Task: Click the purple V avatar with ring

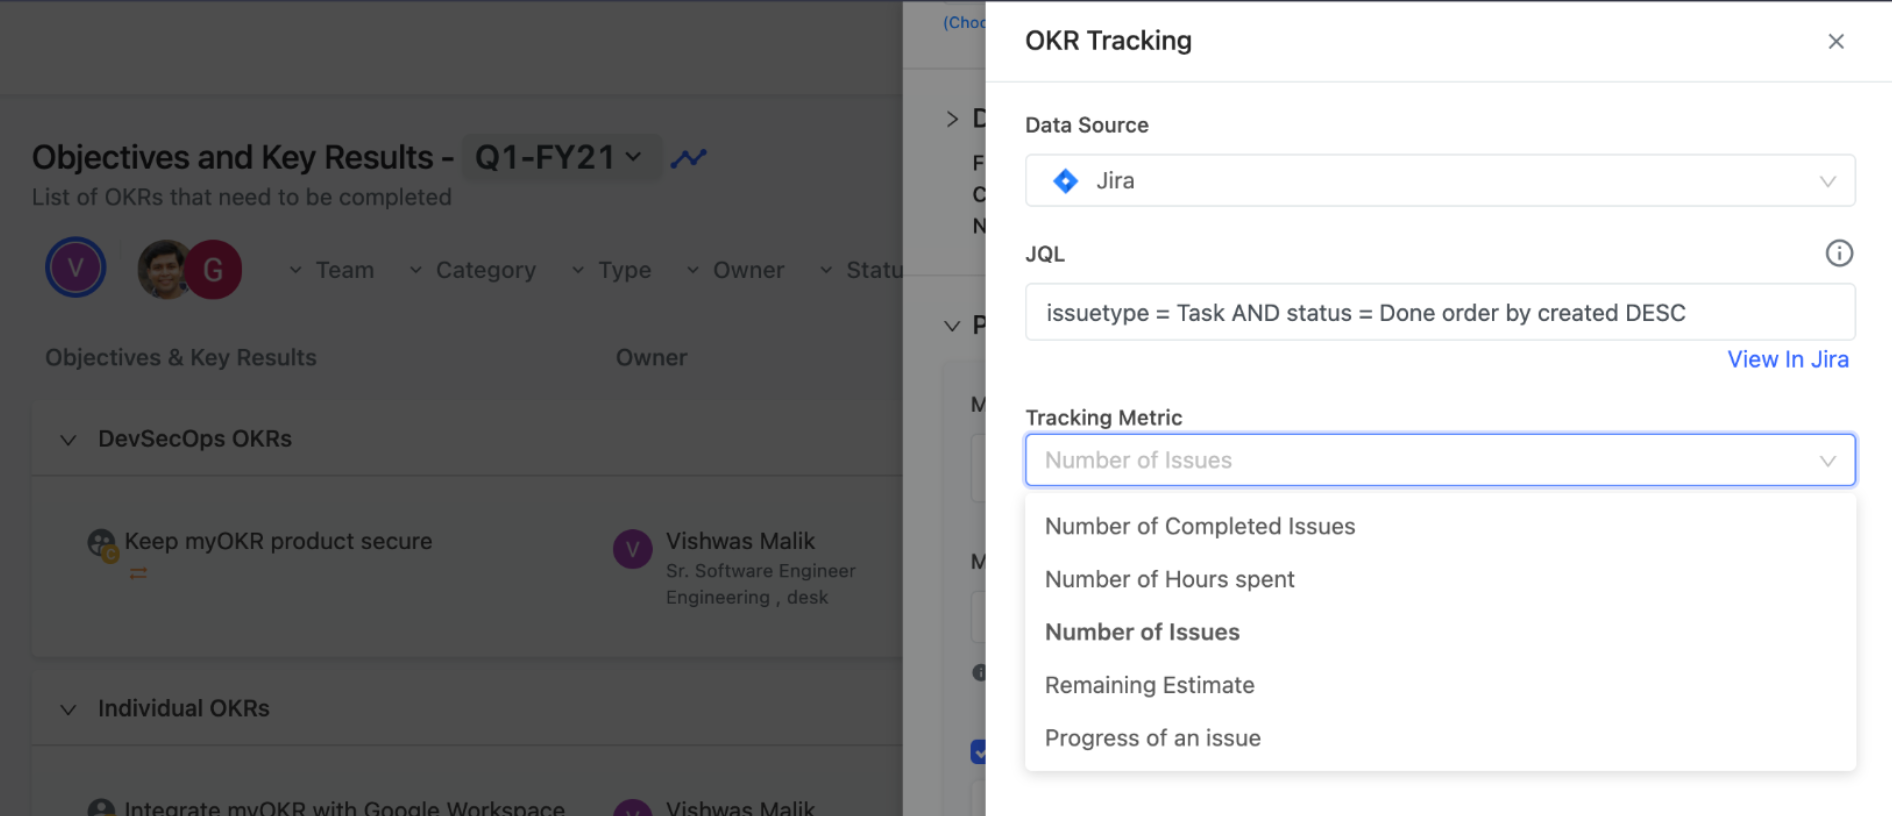Action: coord(76,268)
